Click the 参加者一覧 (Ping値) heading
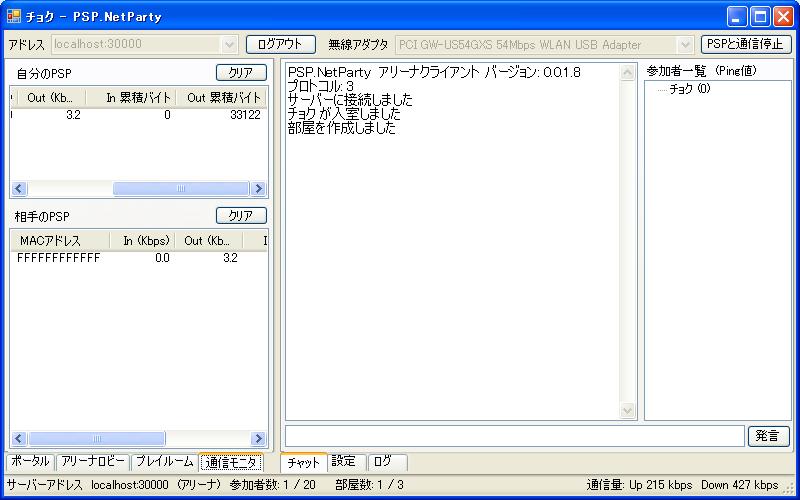This screenshot has width=800, height=500. pos(702,71)
